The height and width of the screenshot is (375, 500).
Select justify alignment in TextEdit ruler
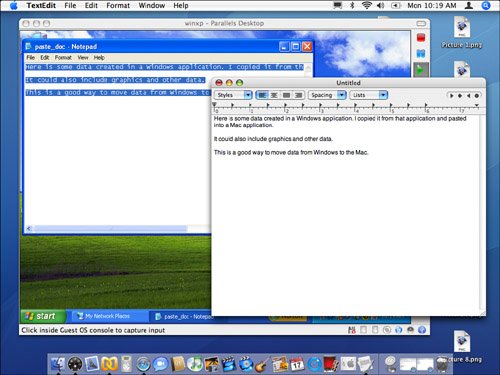coord(286,95)
